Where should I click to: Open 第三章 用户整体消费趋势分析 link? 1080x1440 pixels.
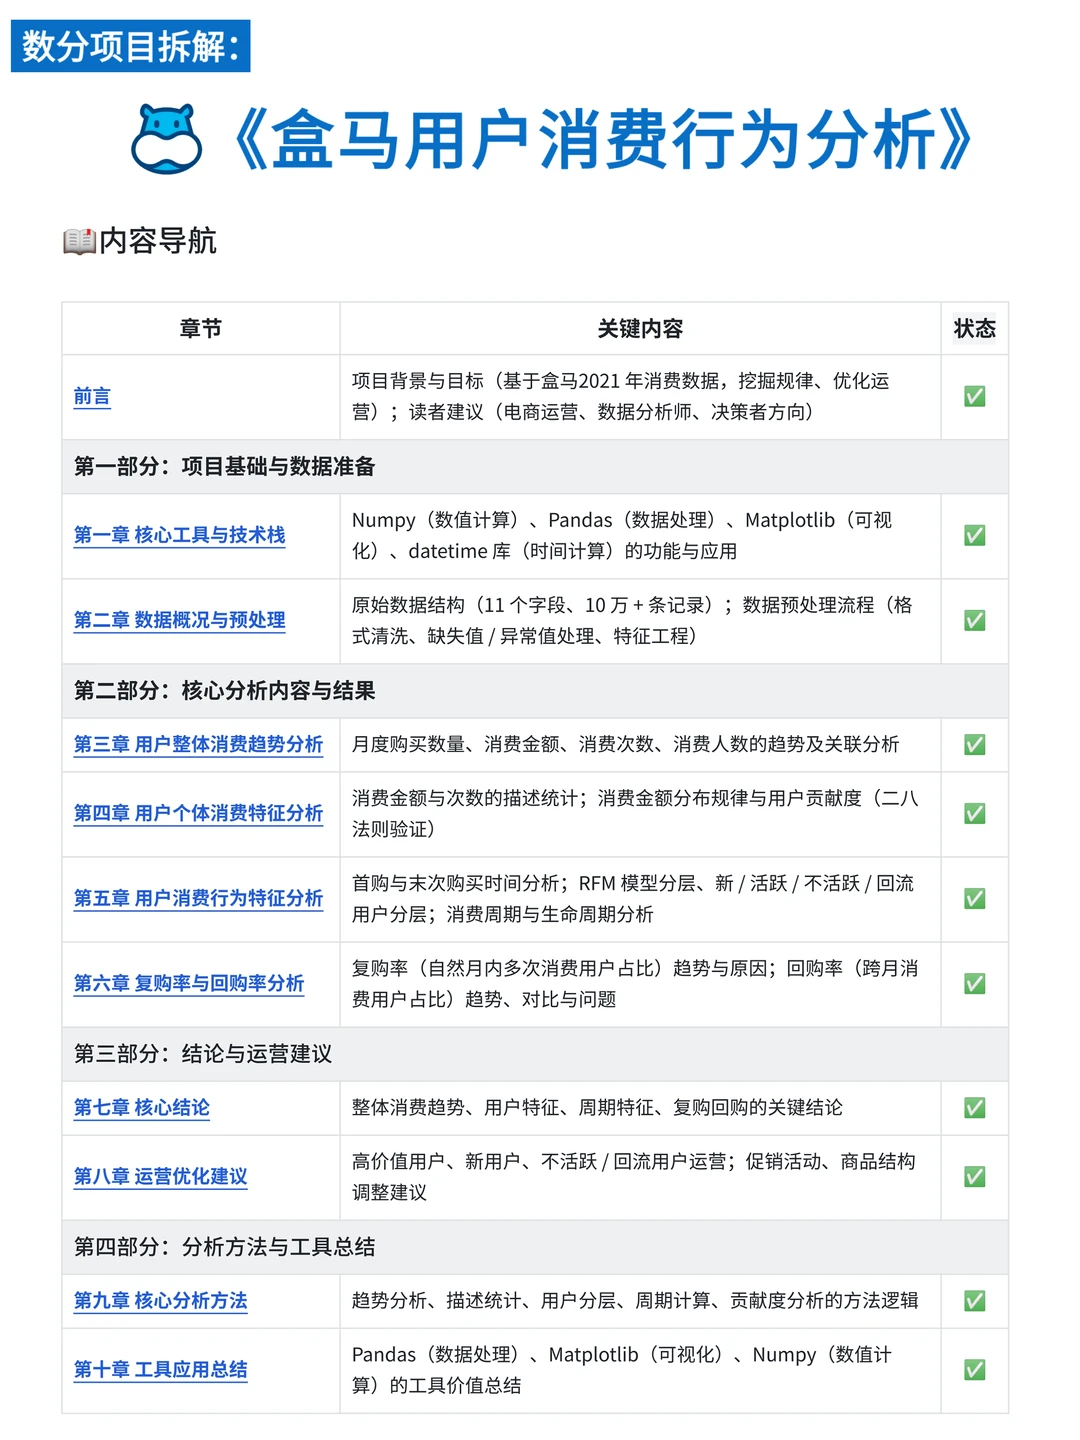coord(198,745)
